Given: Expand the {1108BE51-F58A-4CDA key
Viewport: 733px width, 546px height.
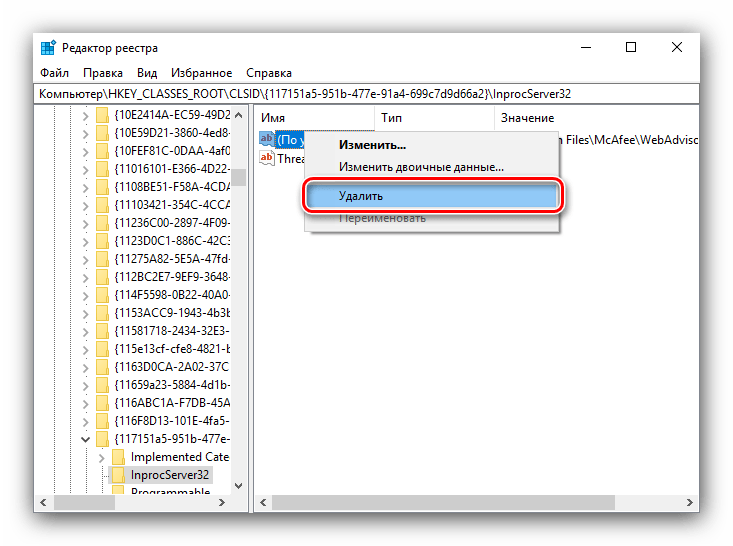Looking at the screenshot, I should 86,188.
